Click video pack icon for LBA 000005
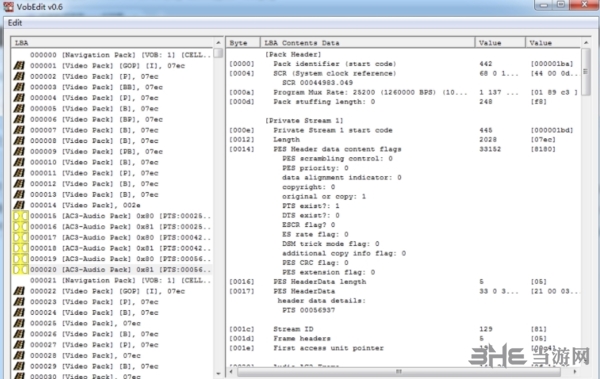The image size is (600, 379). (19, 109)
